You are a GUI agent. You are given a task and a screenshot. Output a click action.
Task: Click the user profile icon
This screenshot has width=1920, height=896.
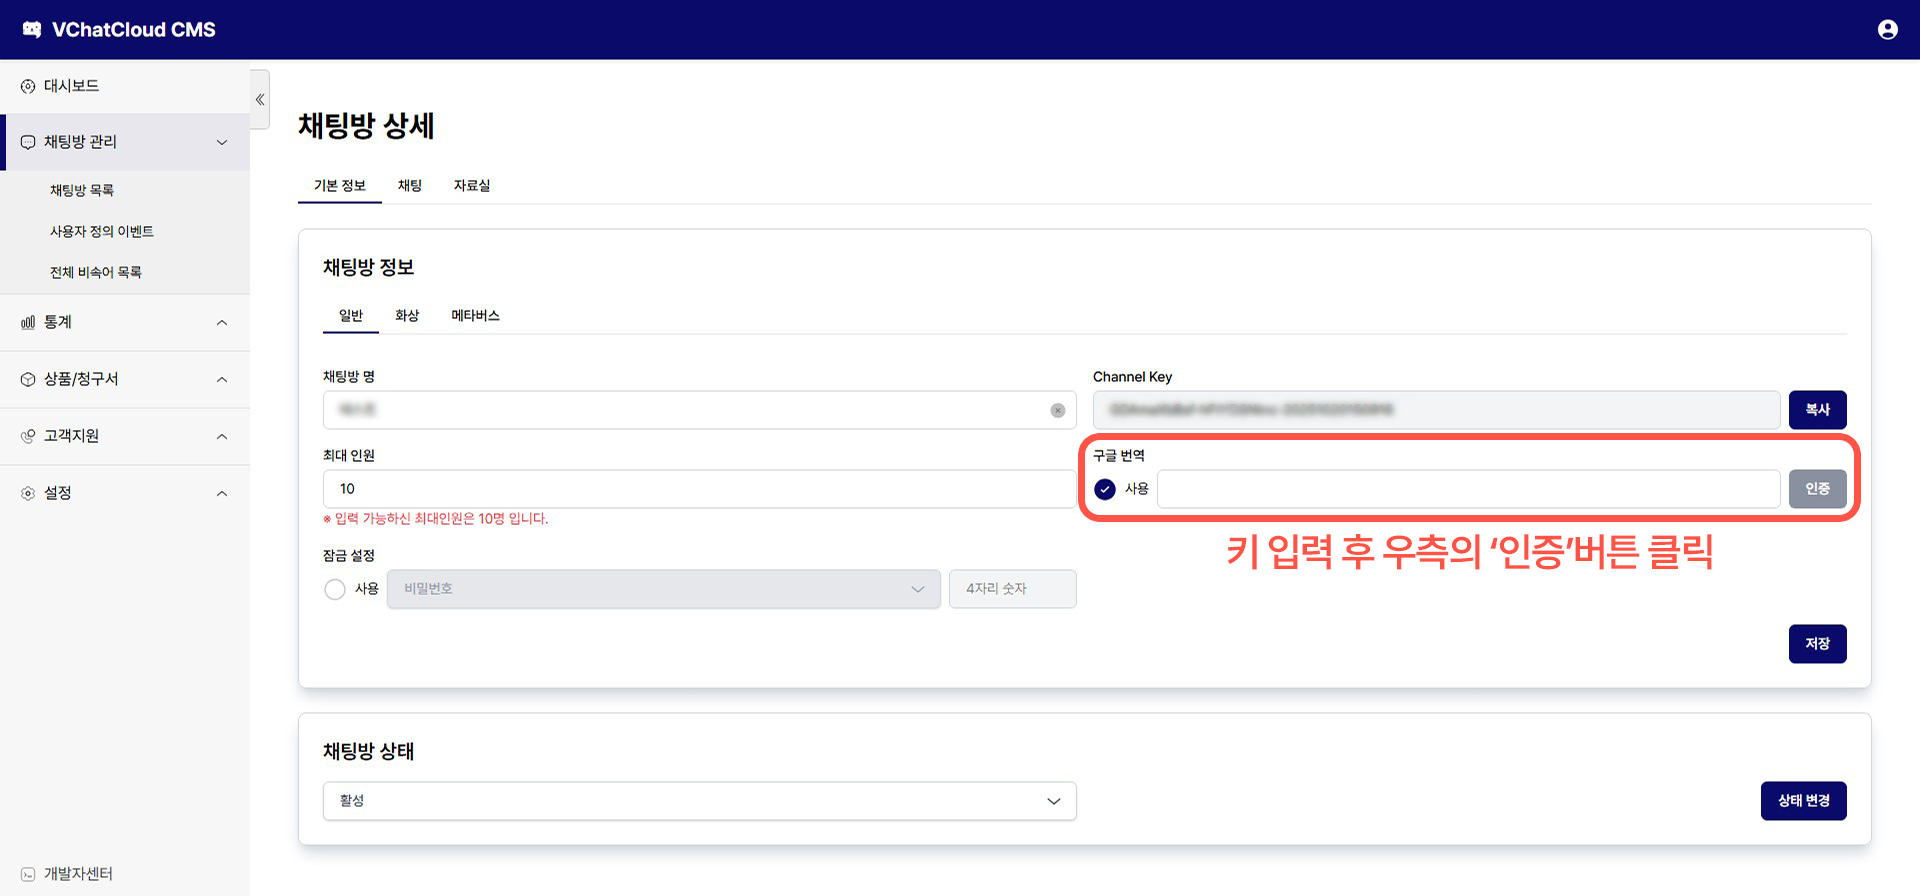coord(1887,30)
